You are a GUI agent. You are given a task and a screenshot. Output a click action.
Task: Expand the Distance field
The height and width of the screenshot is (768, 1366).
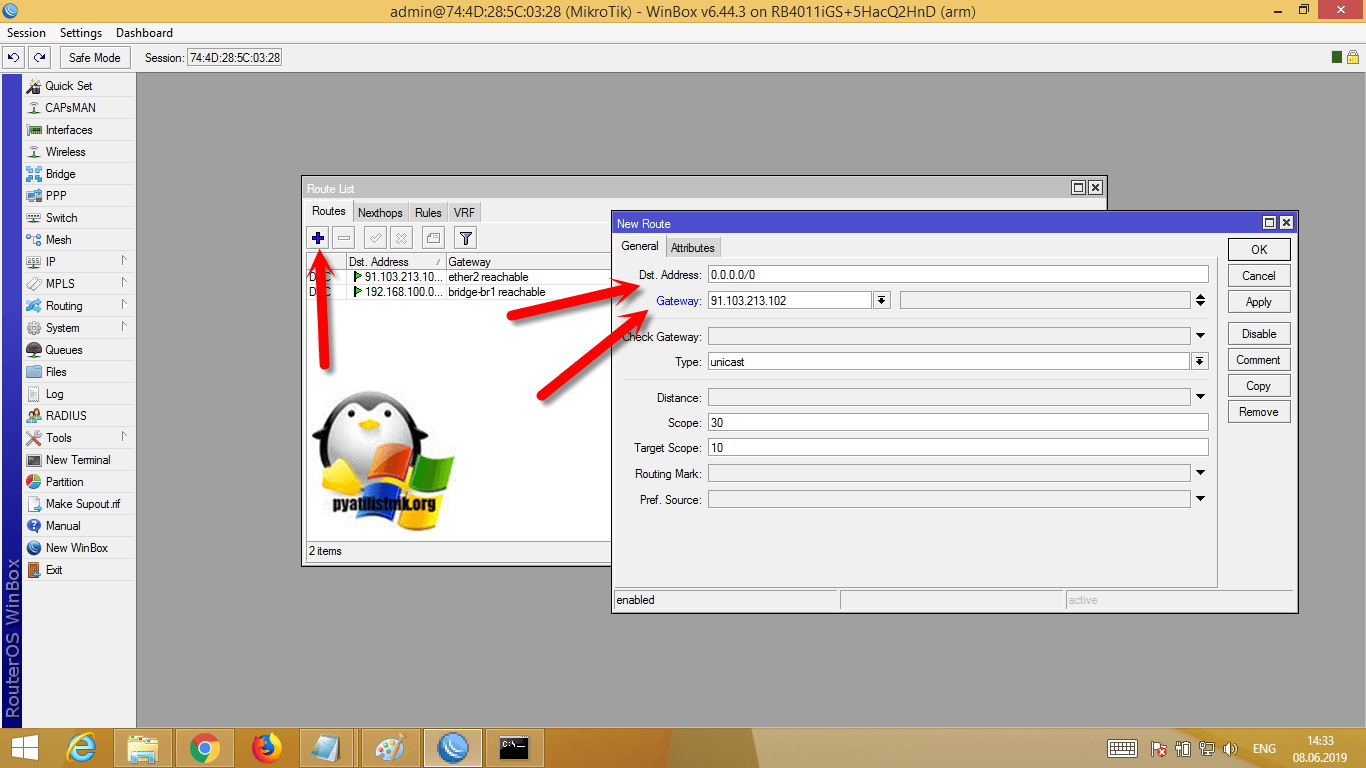(x=1200, y=397)
